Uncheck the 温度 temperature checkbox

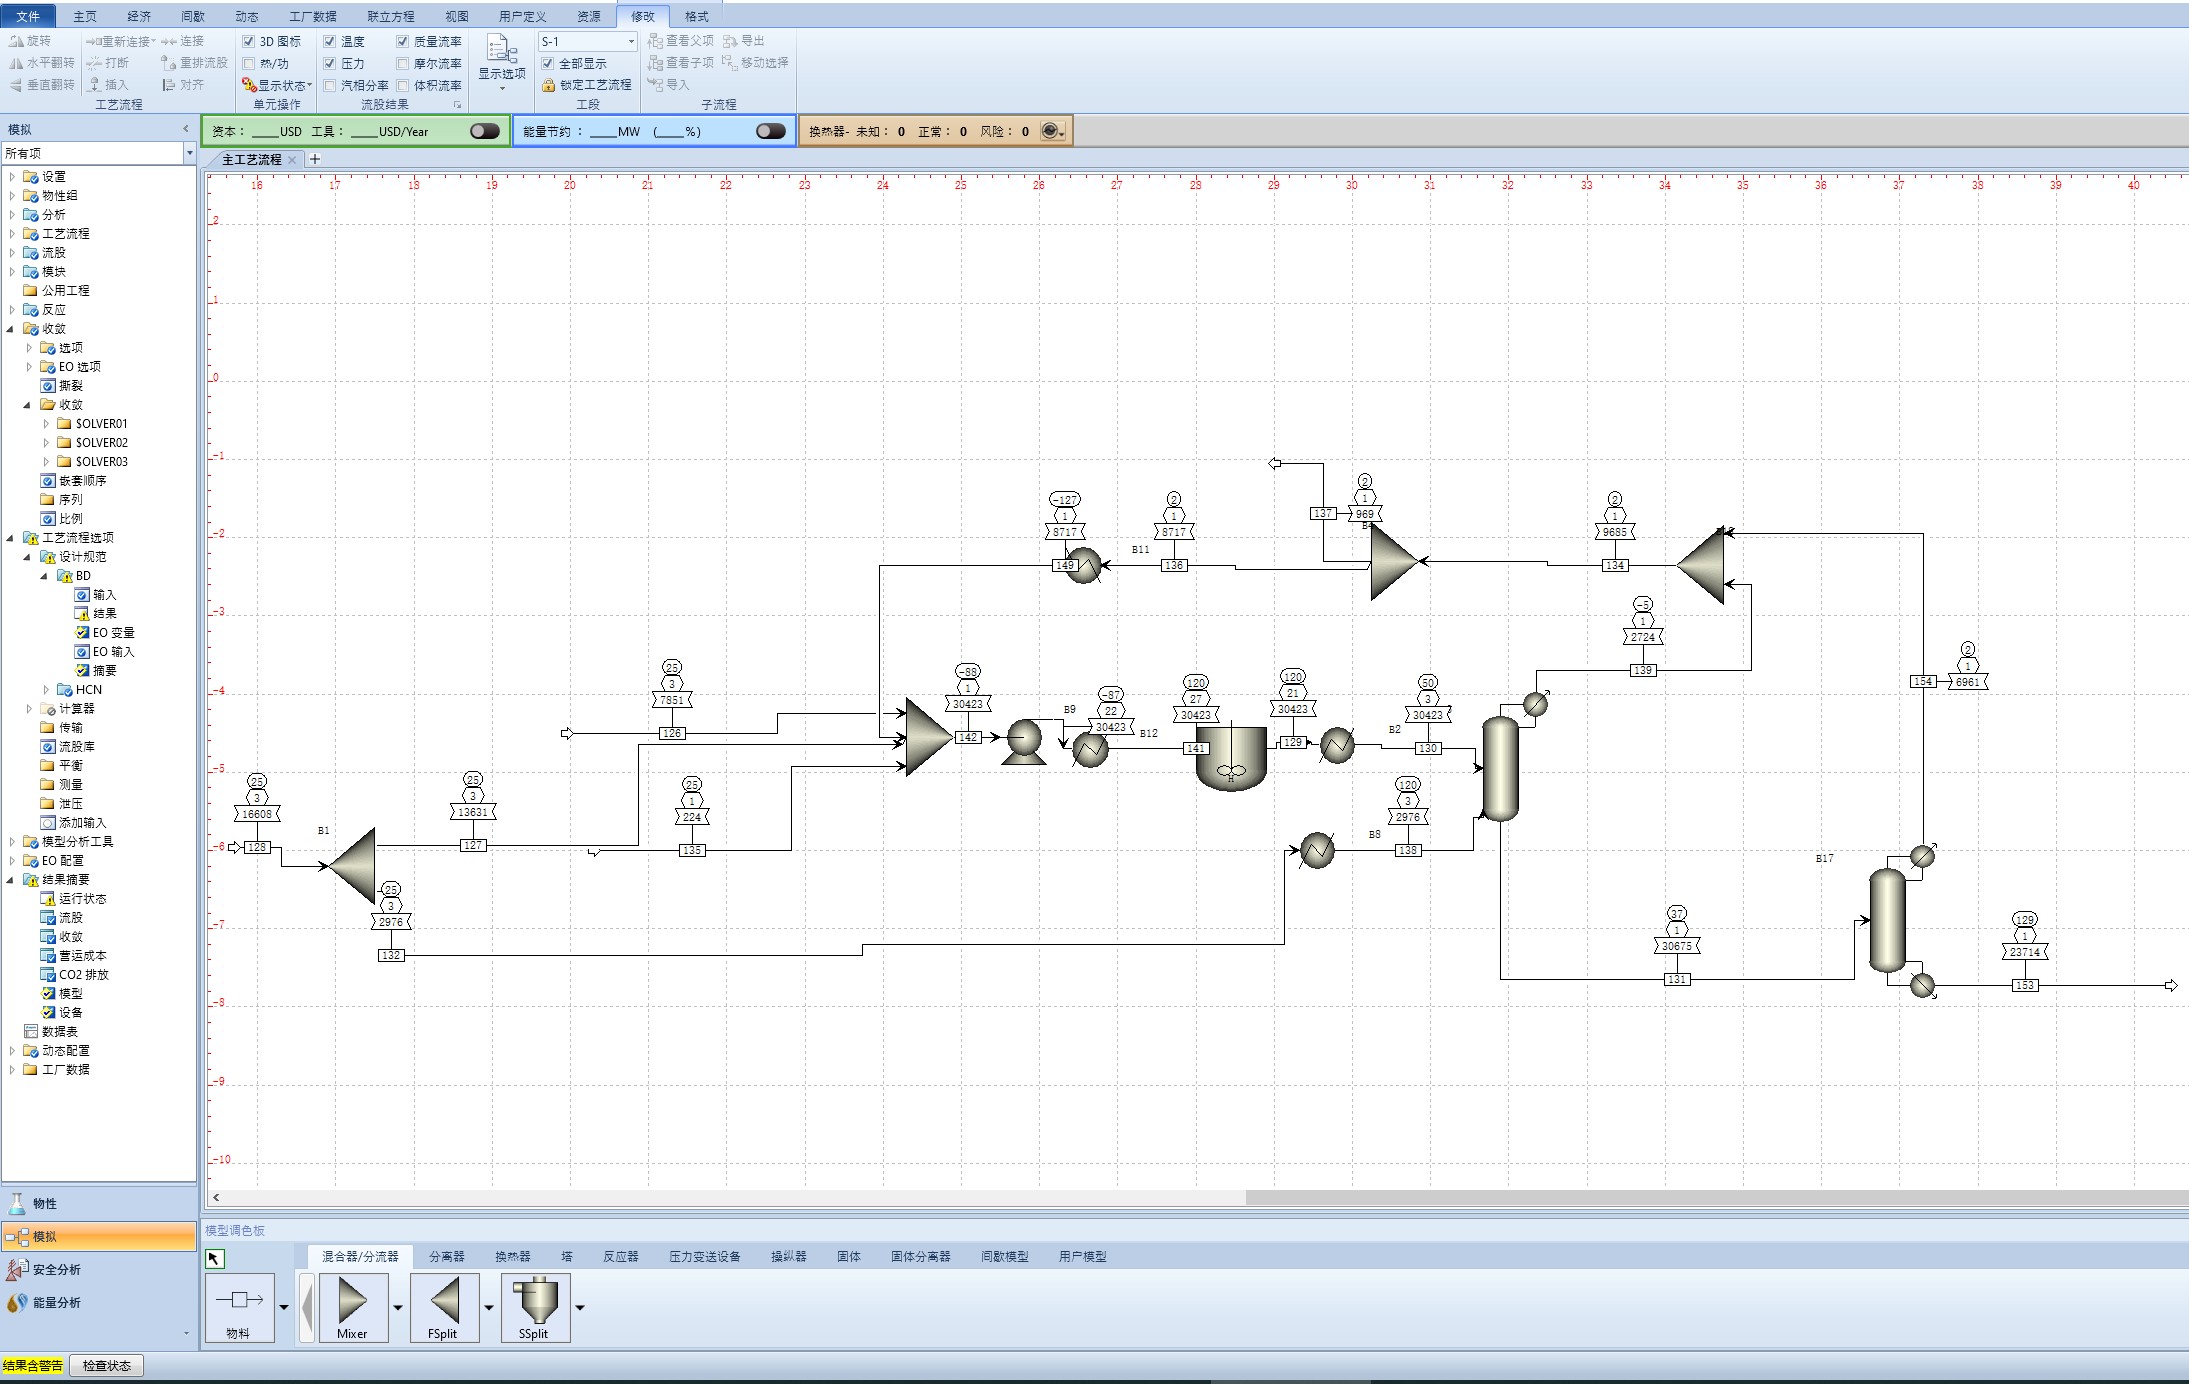(329, 41)
